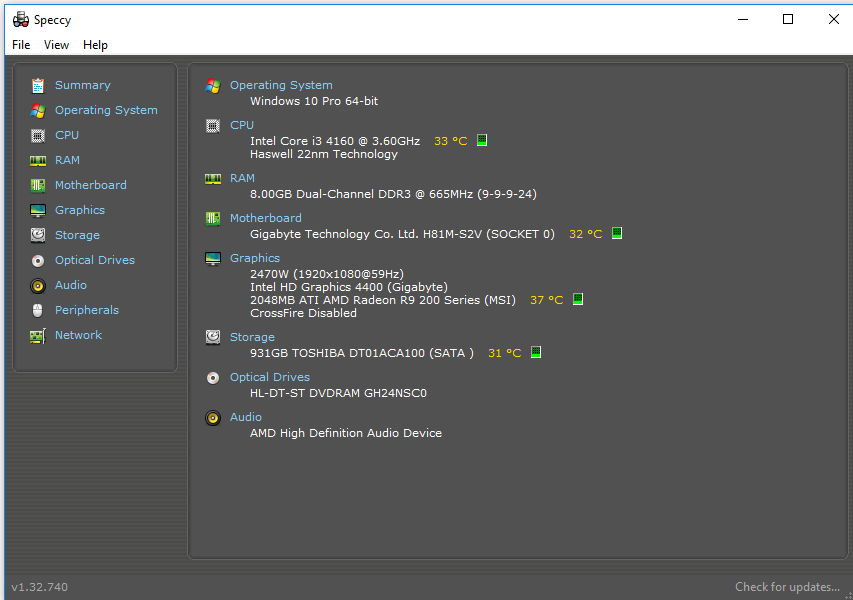Click the Motherboard icon in summary panel
Image resolution: width=853 pixels, height=600 pixels.
213,219
